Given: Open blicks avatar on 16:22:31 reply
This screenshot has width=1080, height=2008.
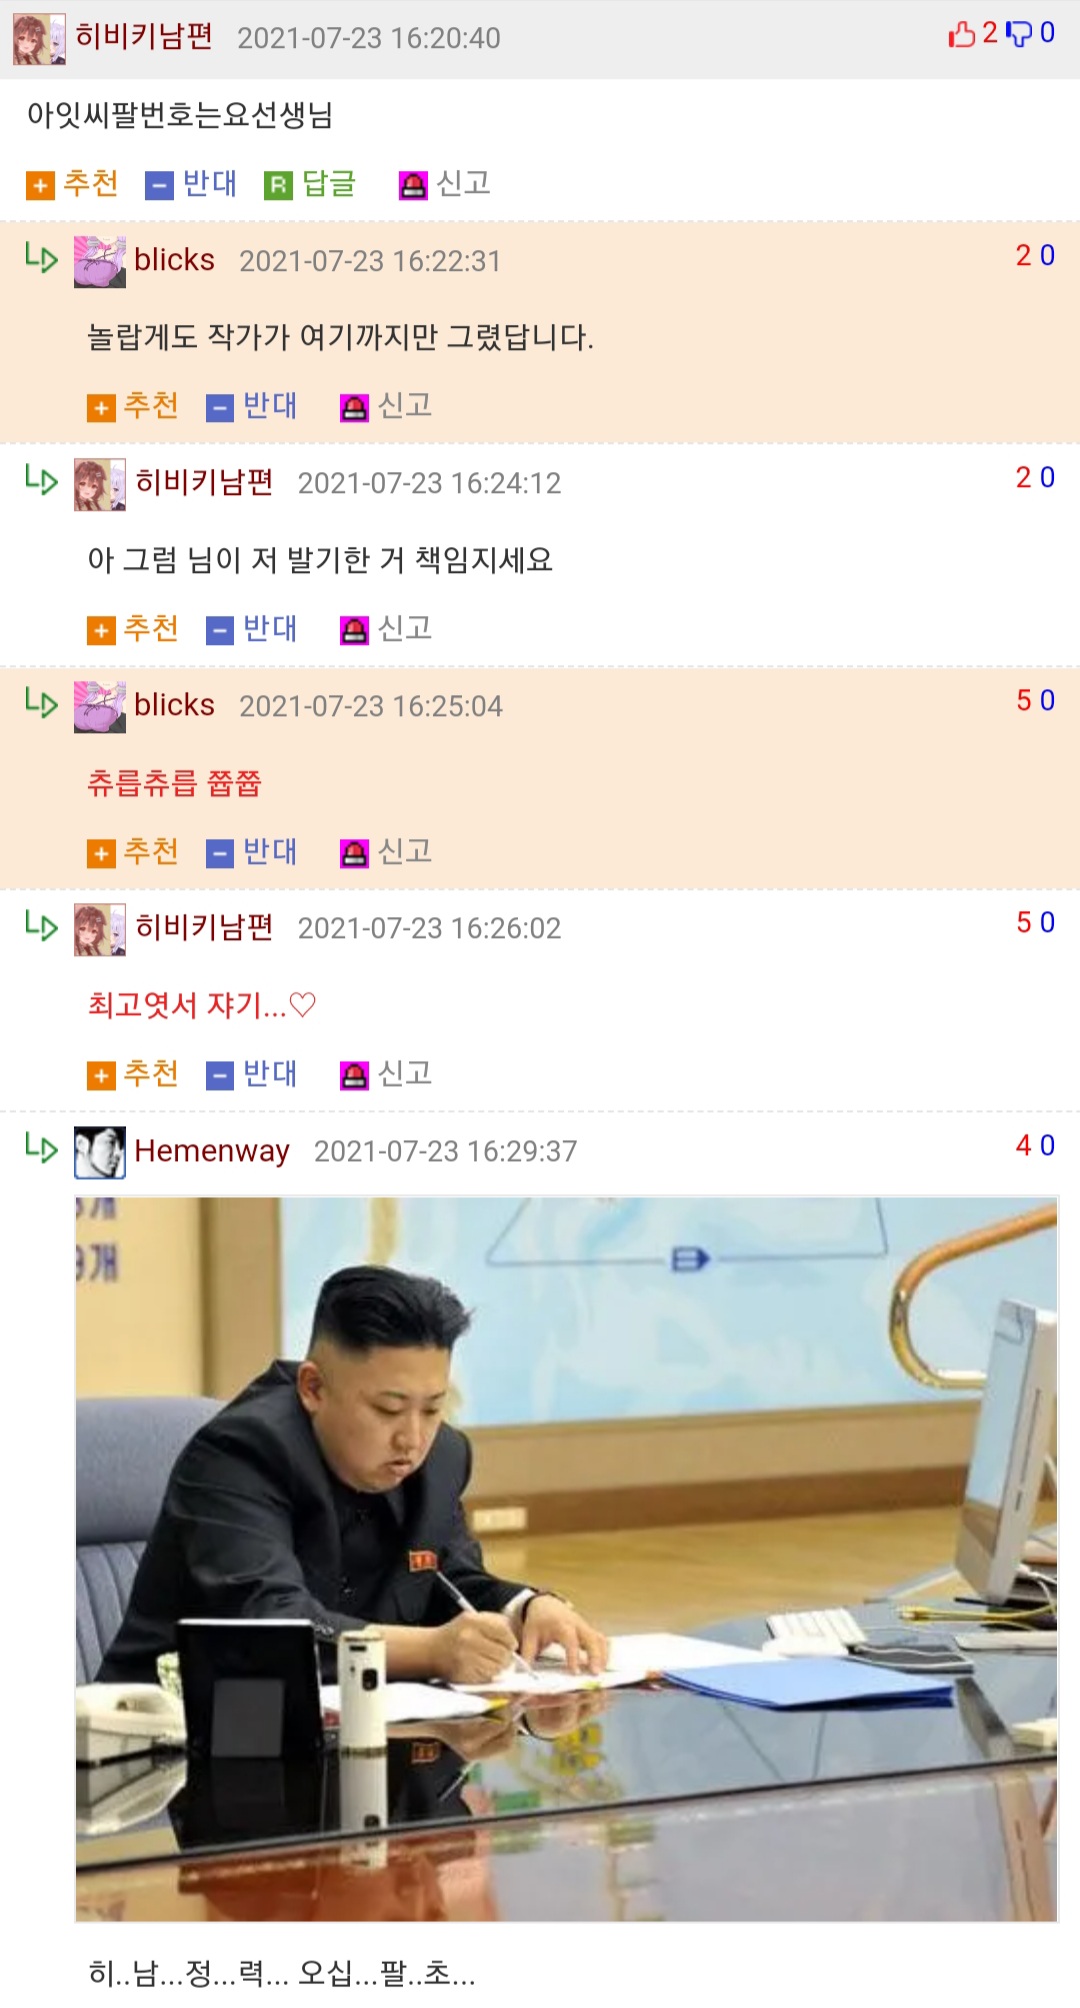Looking at the screenshot, I should (100, 262).
